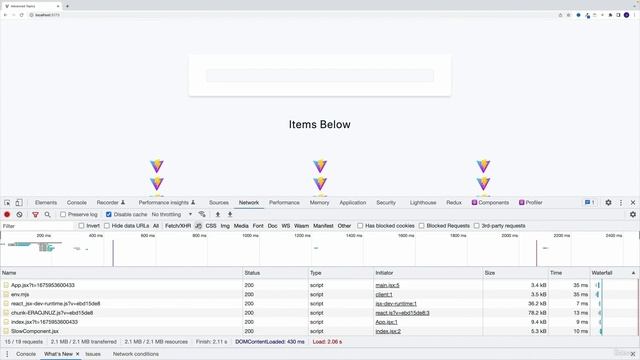640x360 pixels.
Task: Open the Application tab
Action: click(353, 202)
